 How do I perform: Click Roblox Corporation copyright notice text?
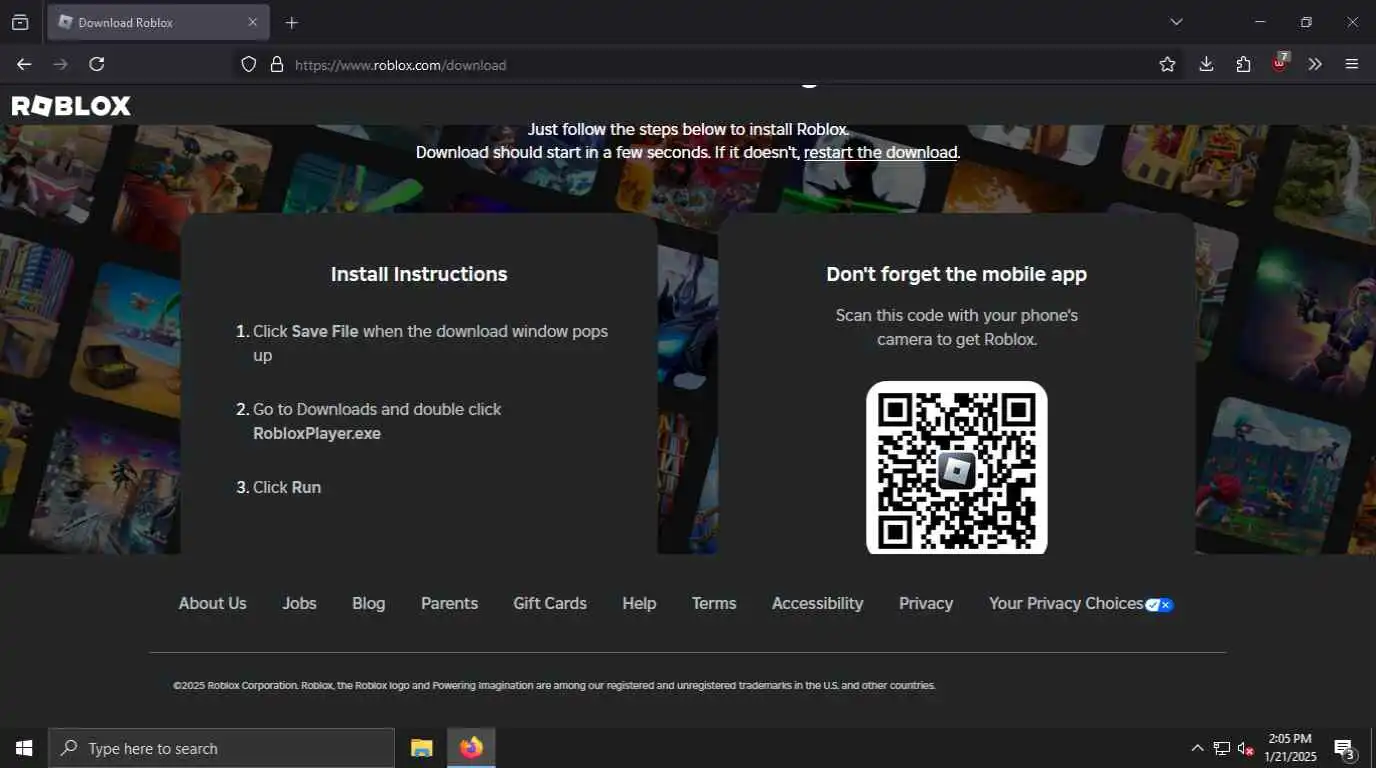[x=554, y=686]
